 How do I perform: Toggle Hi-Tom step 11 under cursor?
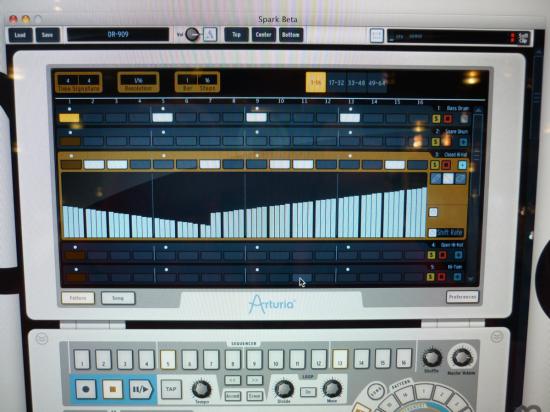pyautogui.click(x=302, y=278)
